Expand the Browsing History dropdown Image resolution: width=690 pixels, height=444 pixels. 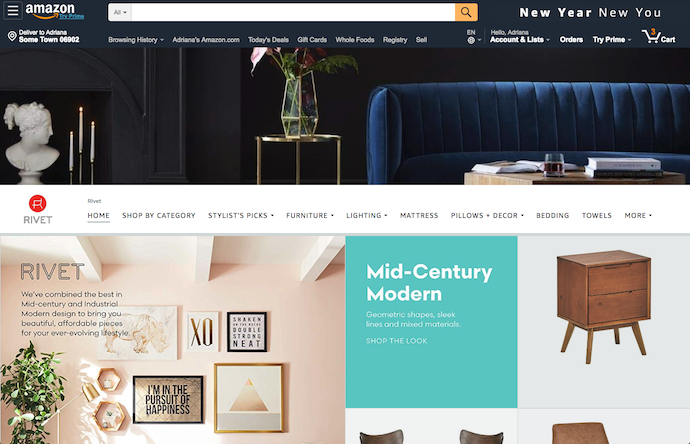(x=136, y=40)
